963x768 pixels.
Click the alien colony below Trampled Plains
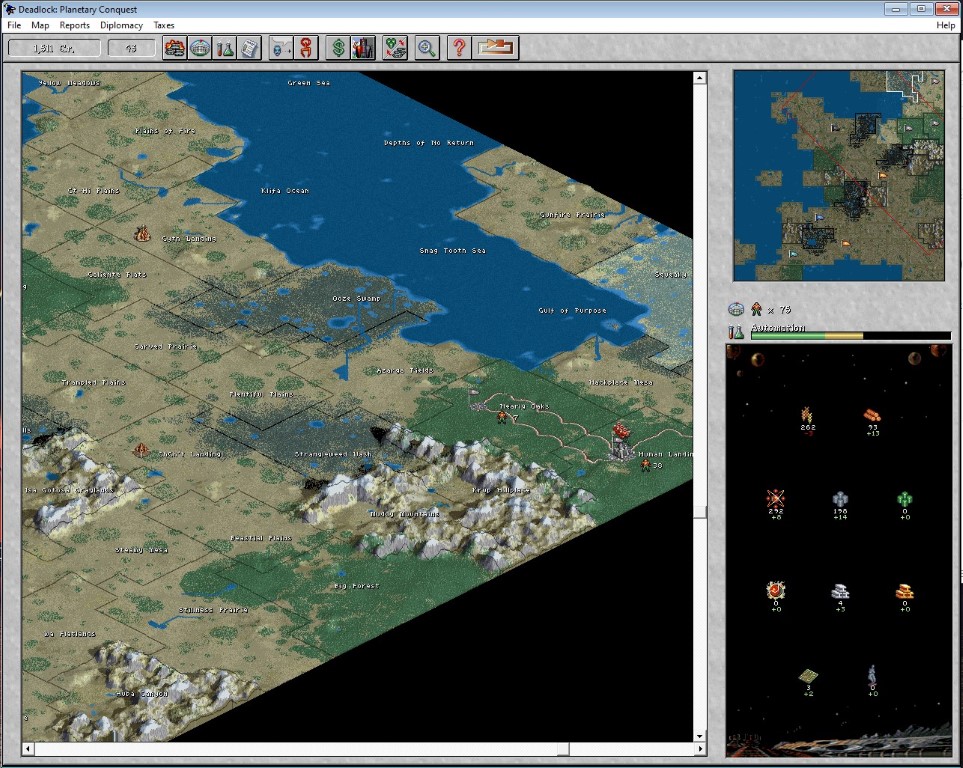tap(141, 450)
